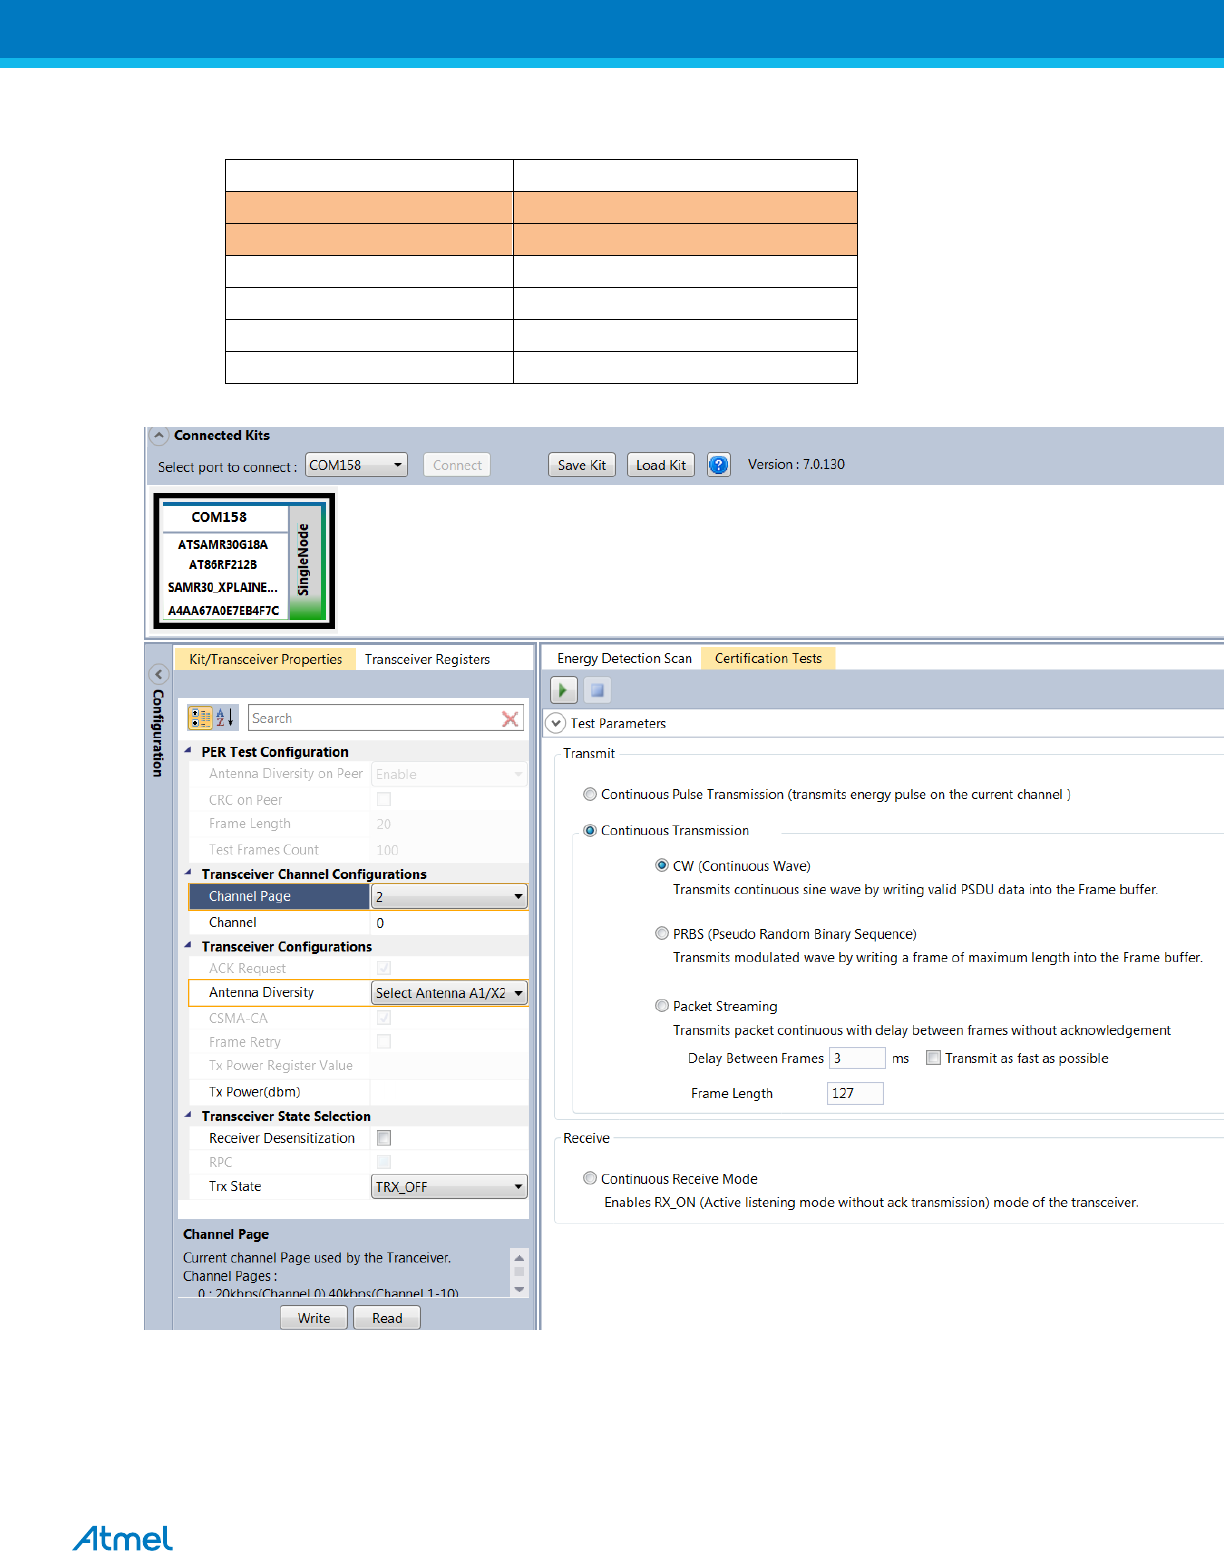Collapse Transceiver Configurations group

point(188,944)
